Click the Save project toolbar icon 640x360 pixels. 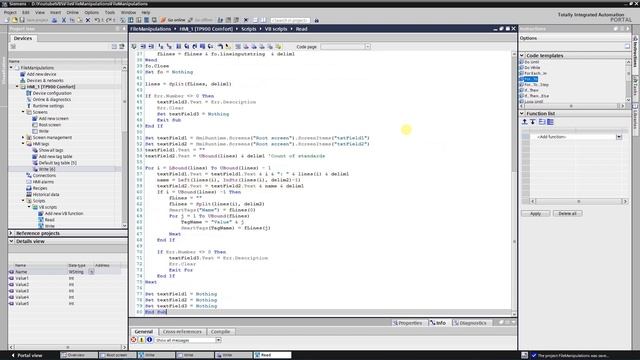click(x=22, y=20)
